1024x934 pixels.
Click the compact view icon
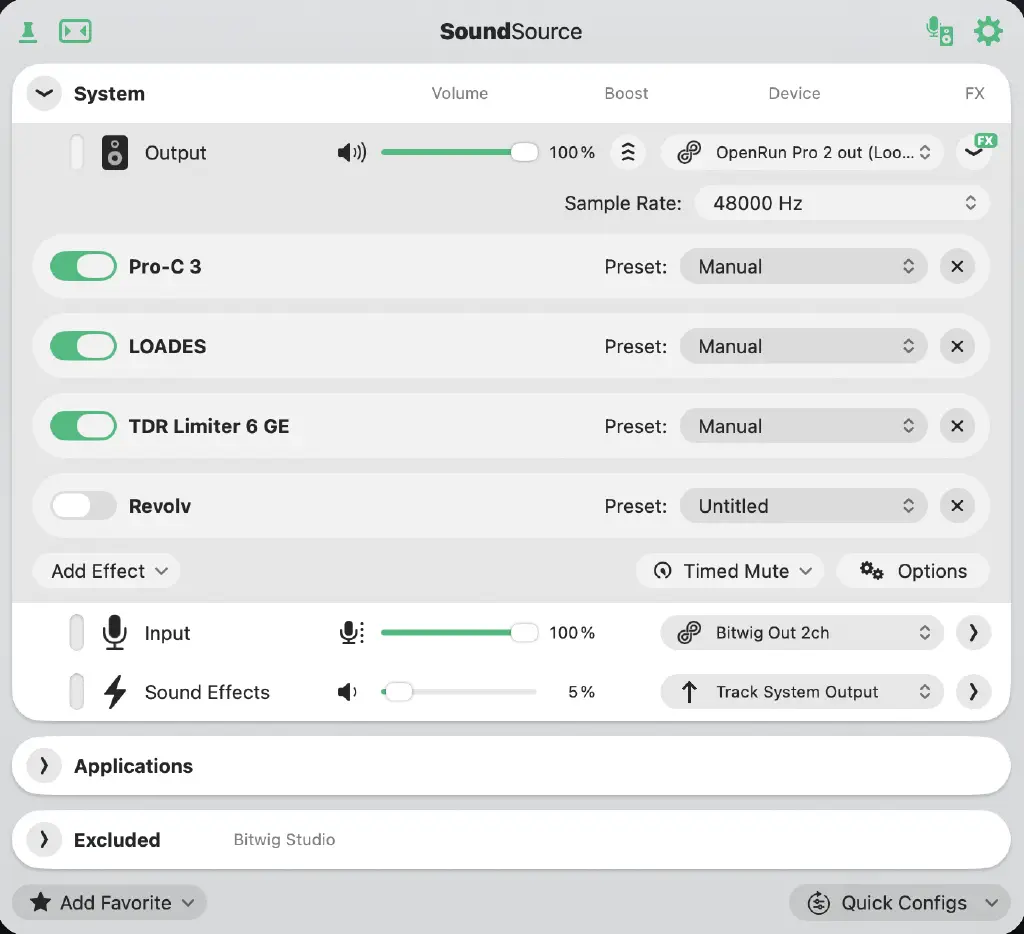pos(75,31)
